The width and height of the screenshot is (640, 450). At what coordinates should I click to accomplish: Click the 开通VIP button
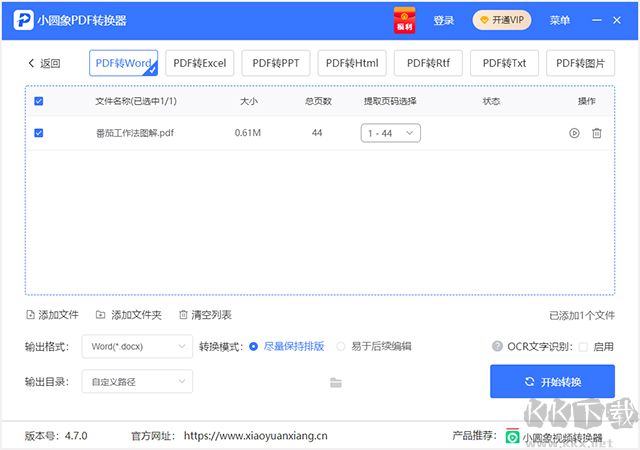coord(502,20)
